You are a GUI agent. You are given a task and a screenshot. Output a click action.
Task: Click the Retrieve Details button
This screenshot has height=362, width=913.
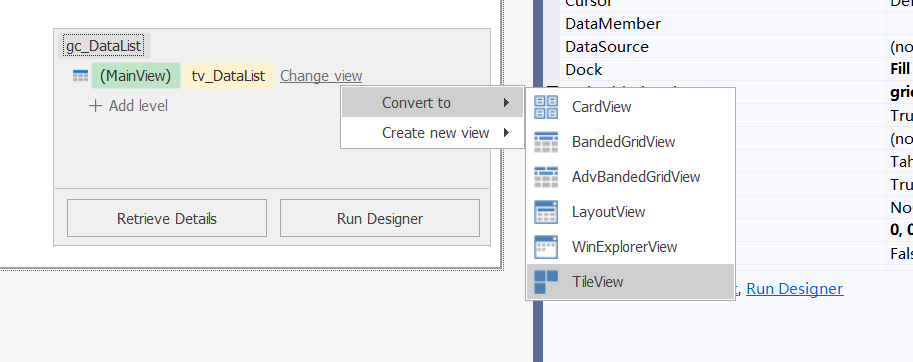coord(167,218)
